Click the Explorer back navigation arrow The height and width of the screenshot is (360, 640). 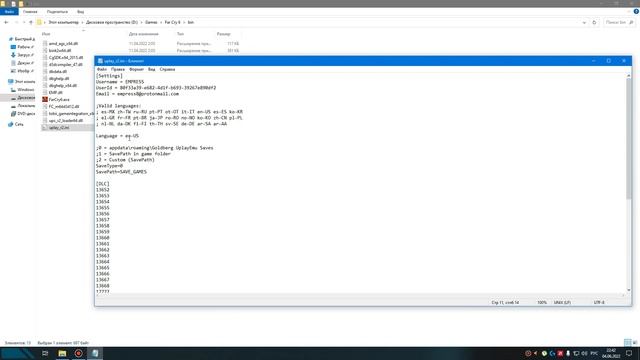click(x=6, y=22)
